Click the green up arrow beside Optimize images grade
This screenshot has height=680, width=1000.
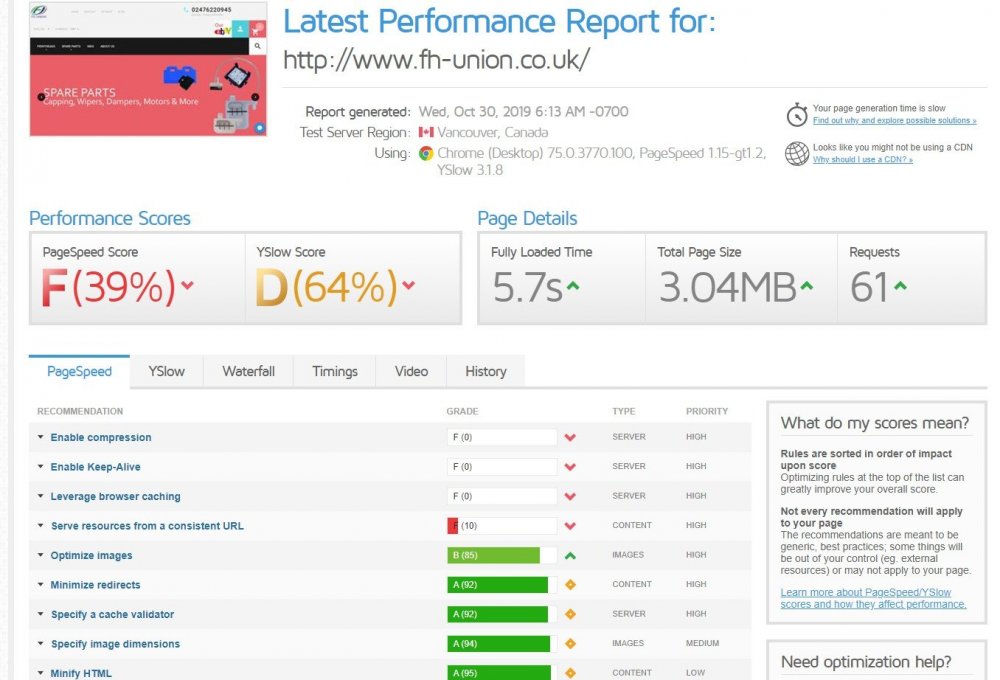570,555
